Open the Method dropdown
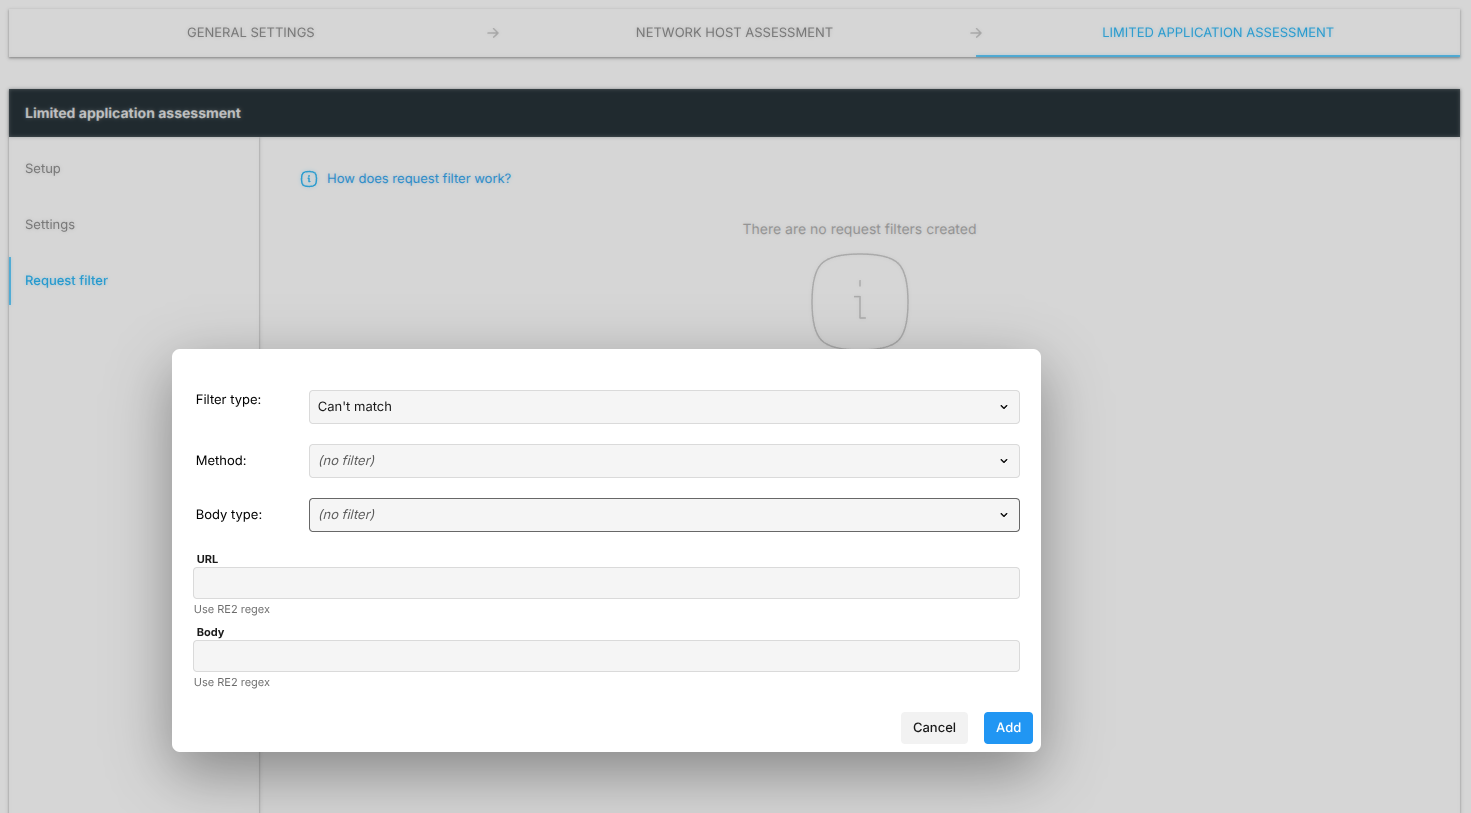This screenshot has height=813, width=1471. tap(664, 461)
